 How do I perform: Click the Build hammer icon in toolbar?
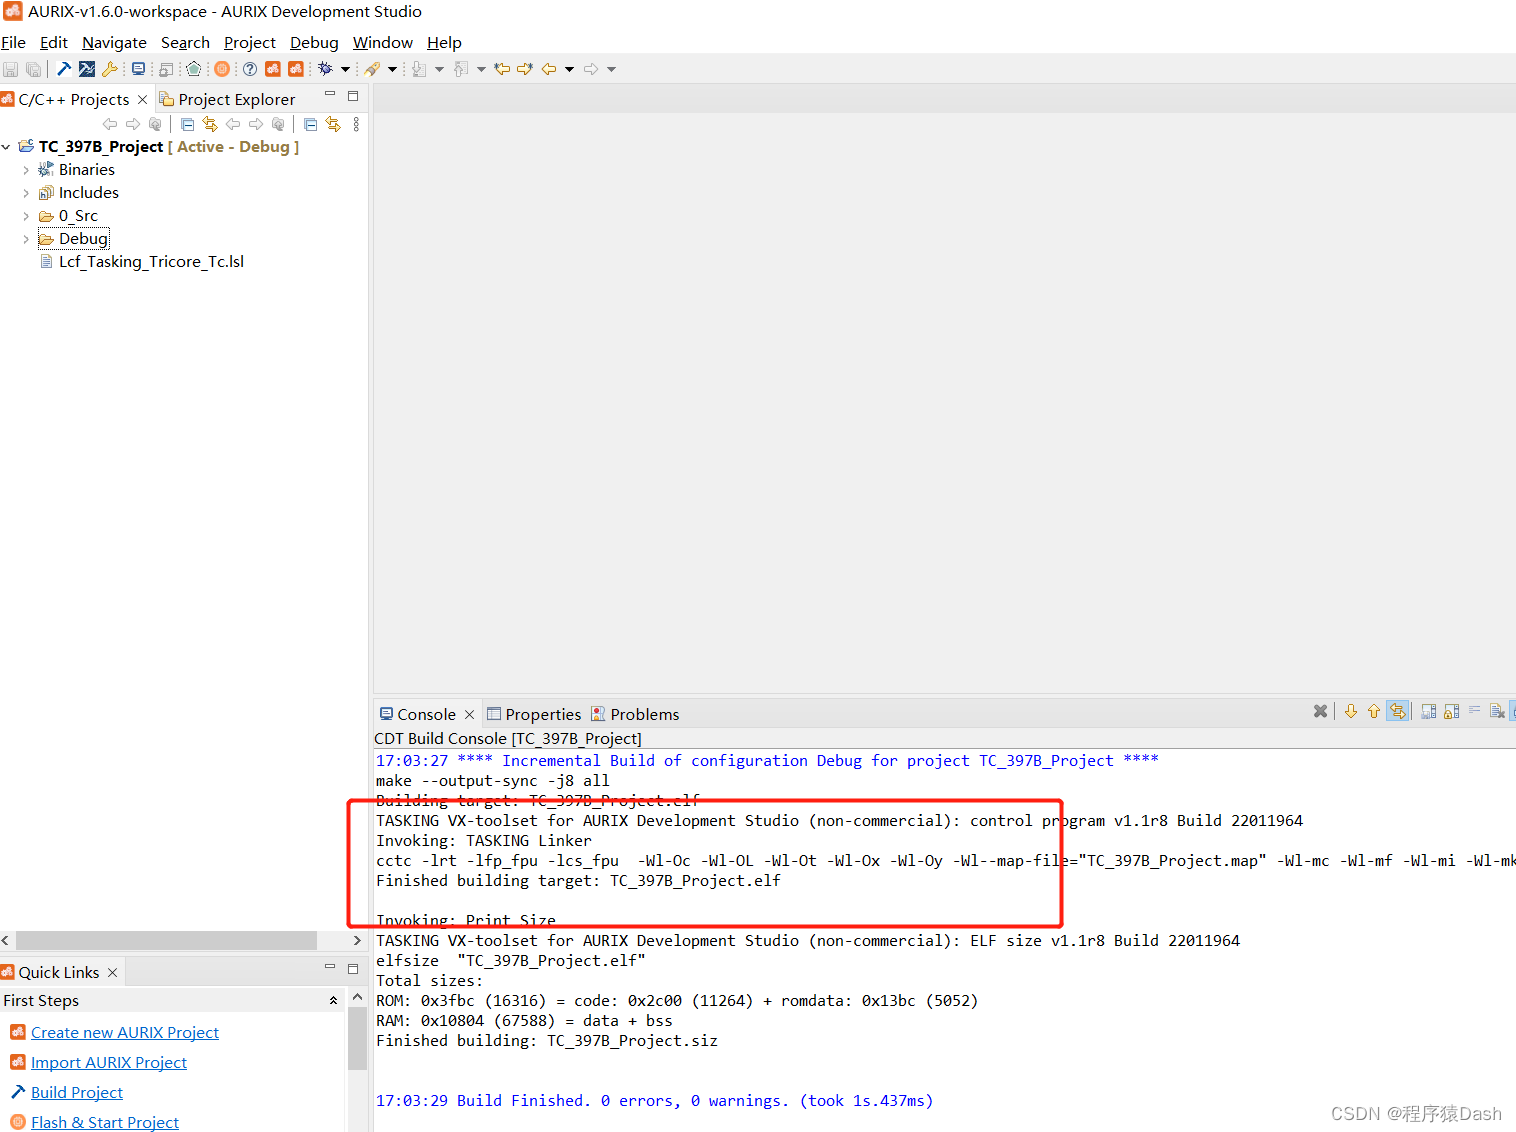(62, 68)
